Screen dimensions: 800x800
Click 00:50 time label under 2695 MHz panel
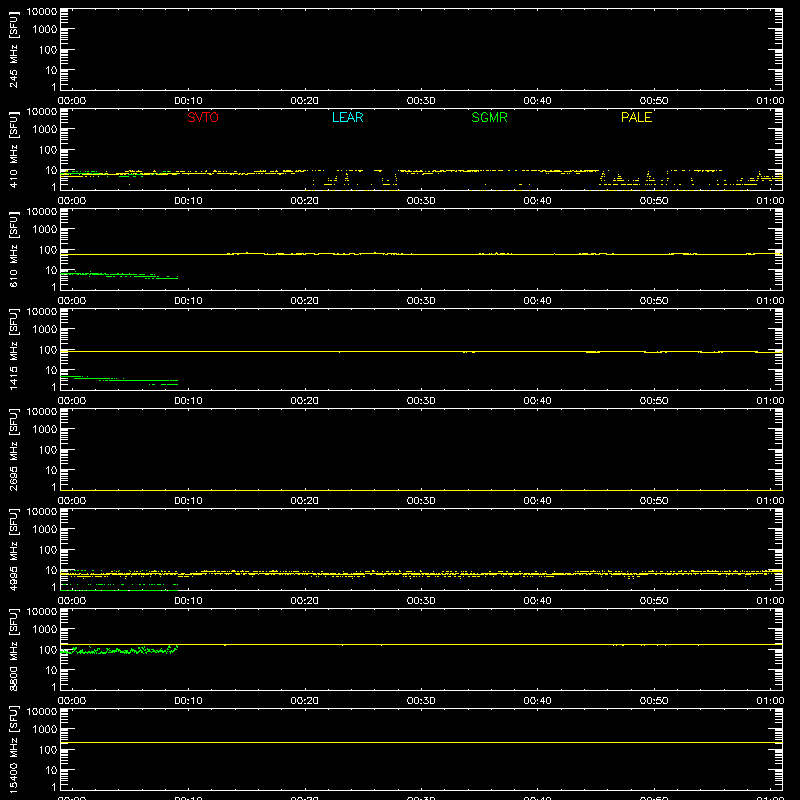click(x=654, y=501)
